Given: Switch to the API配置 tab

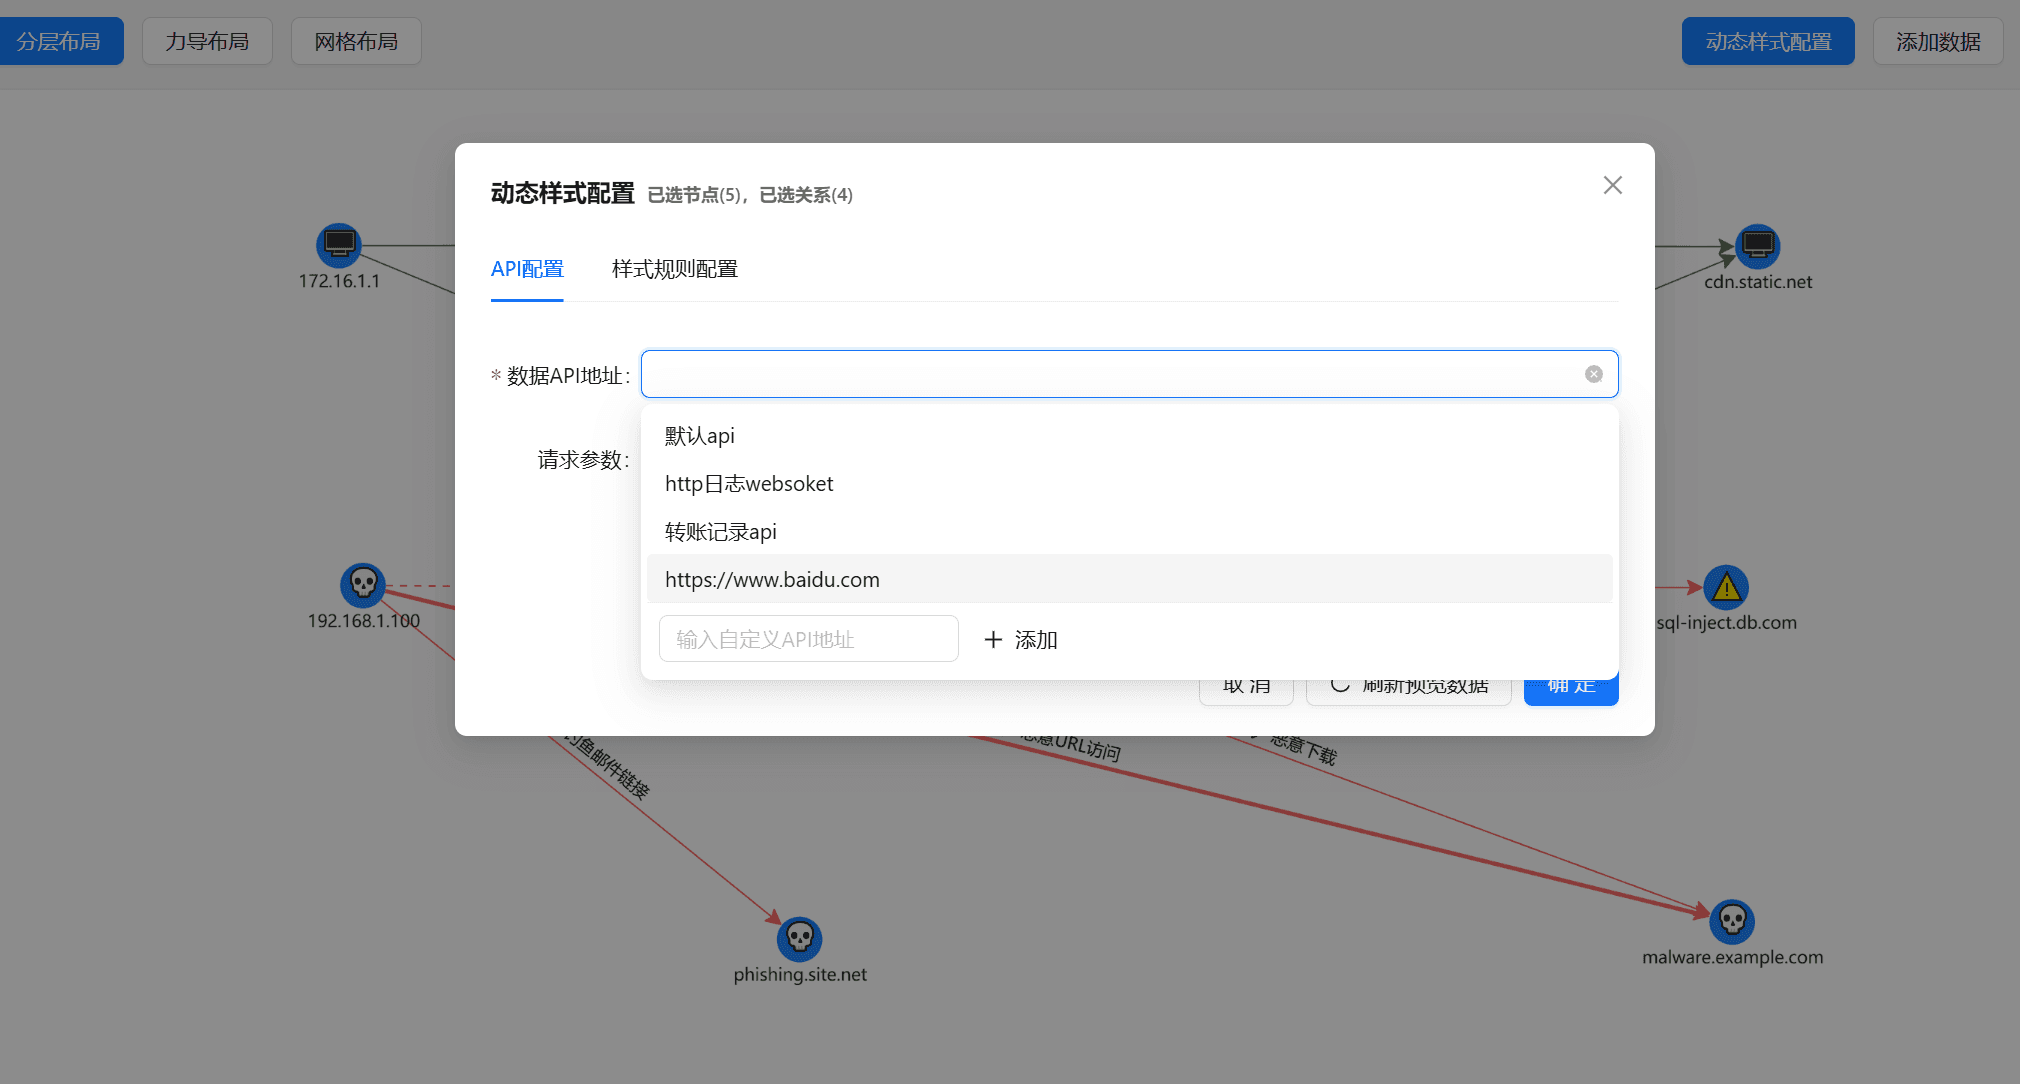Looking at the screenshot, I should pyautogui.click(x=527, y=269).
